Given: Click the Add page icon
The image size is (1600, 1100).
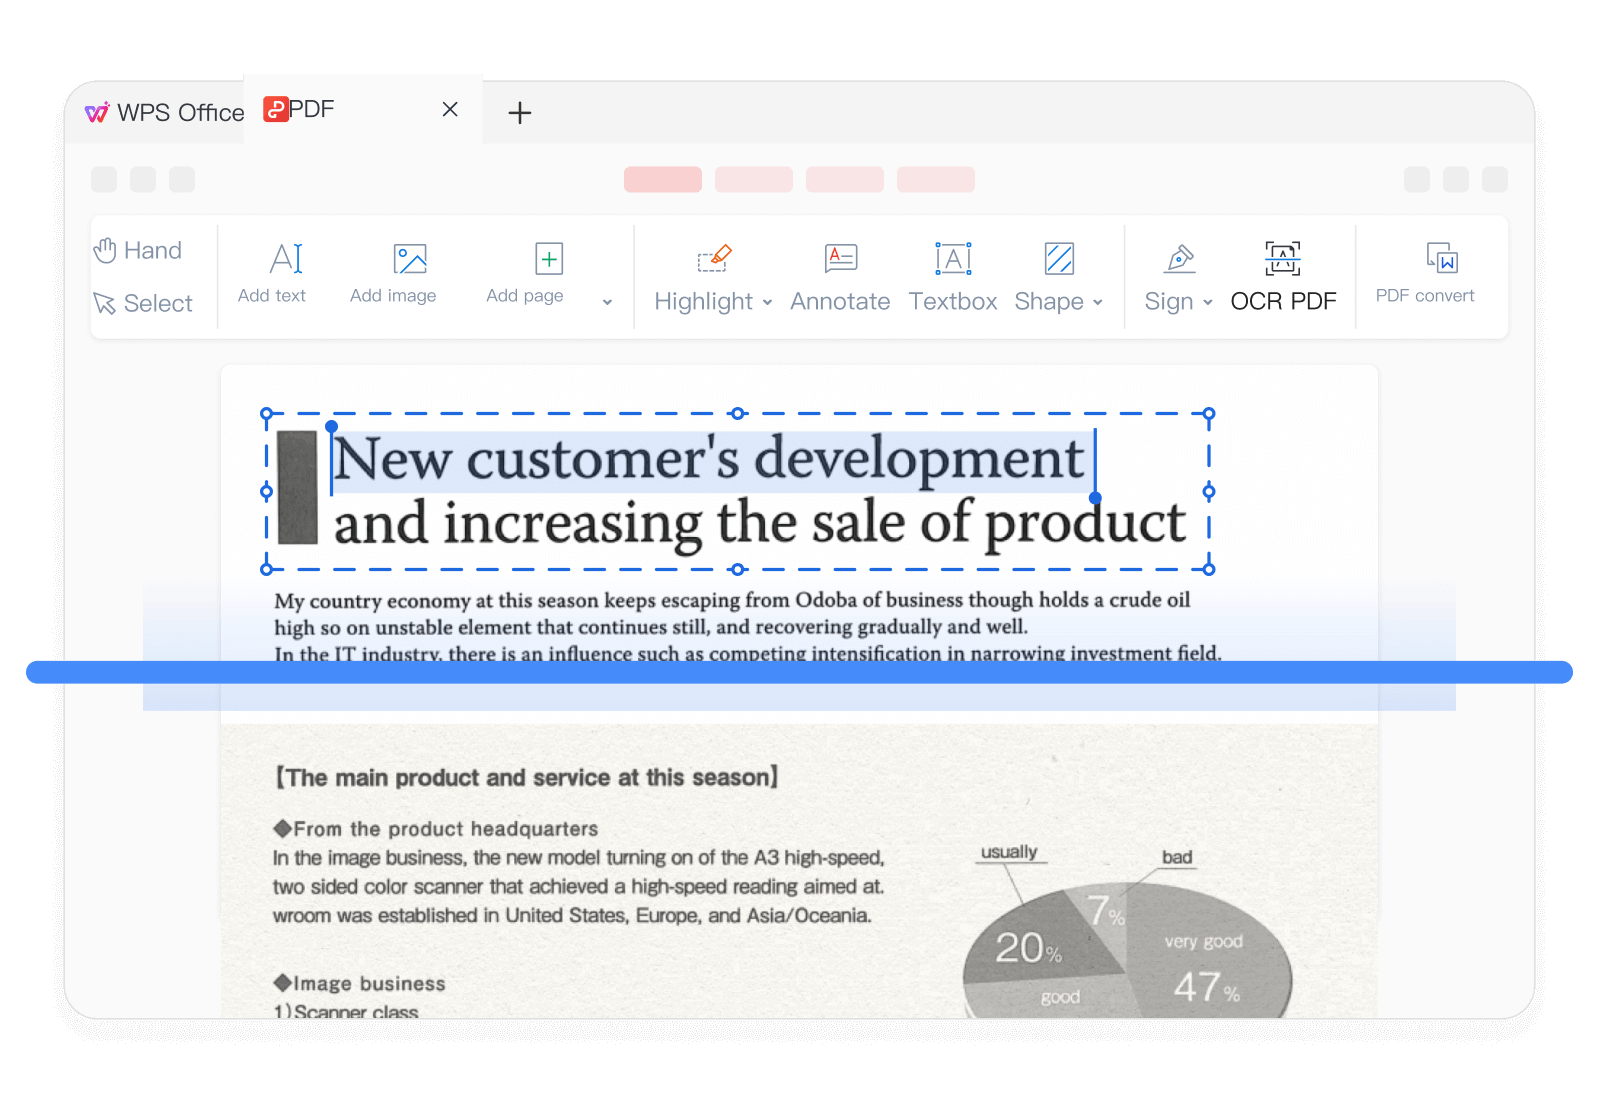Looking at the screenshot, I should pos(548,260).
